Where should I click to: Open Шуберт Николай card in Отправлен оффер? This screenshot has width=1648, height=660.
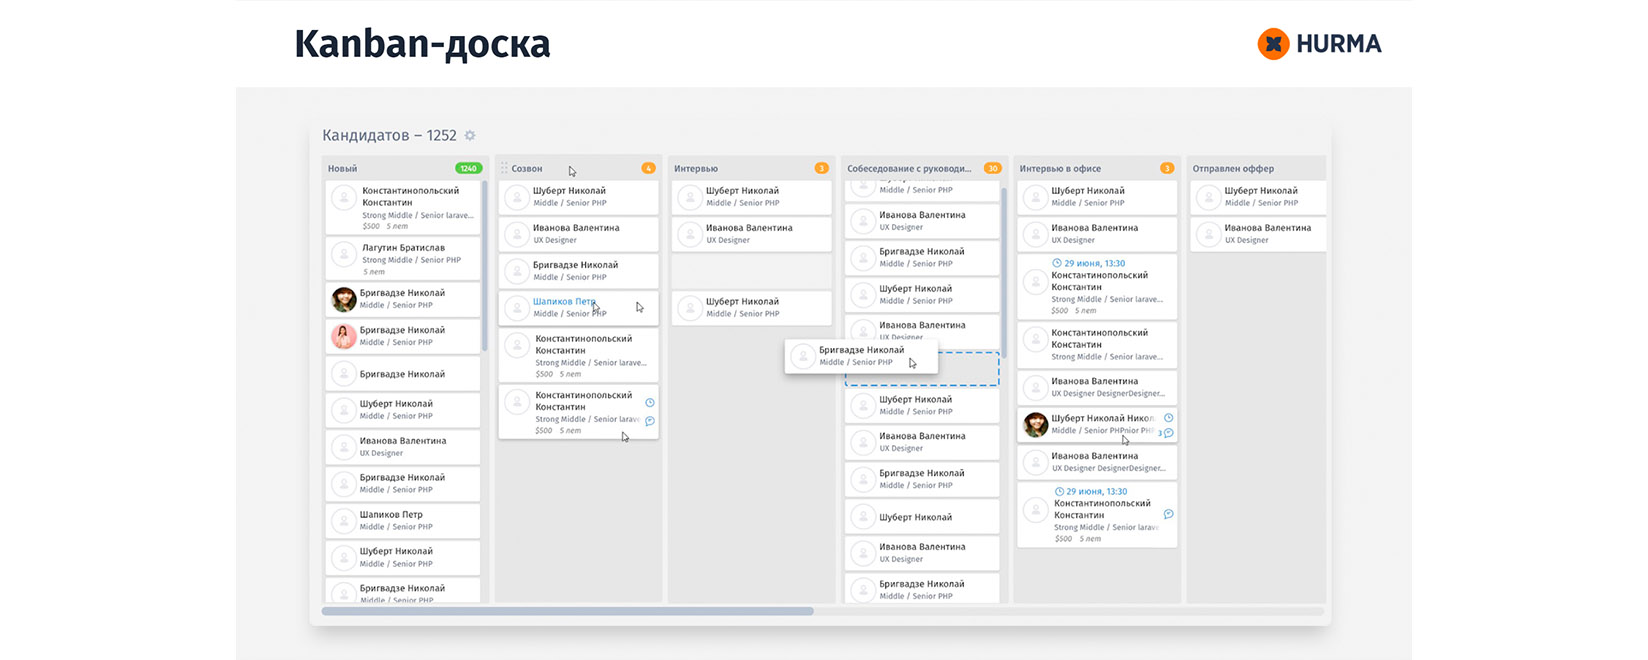[x=1258, y=197]
